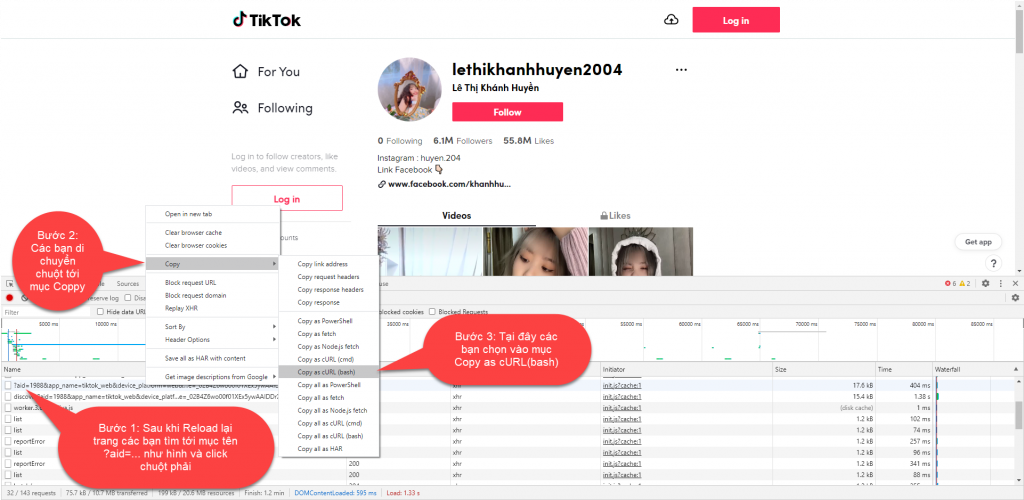Click the cloud upload icon in header
This screenshot has height=500, width=1024.
click(x=671, y=20)
